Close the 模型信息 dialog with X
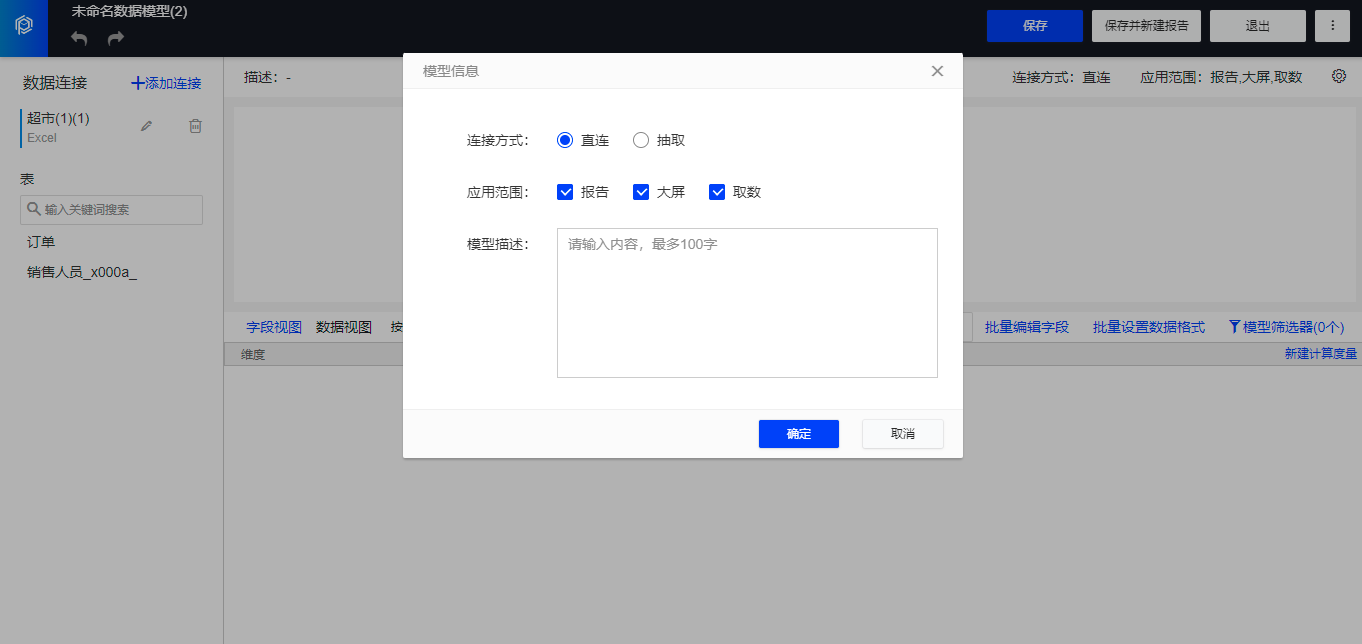 [x=937, y=71]
